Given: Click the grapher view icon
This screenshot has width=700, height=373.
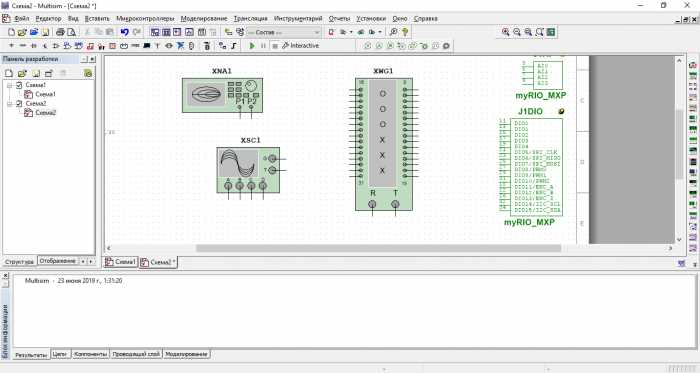Looking at the screenshot, I should pyautogui.click(x=189, y=32).
